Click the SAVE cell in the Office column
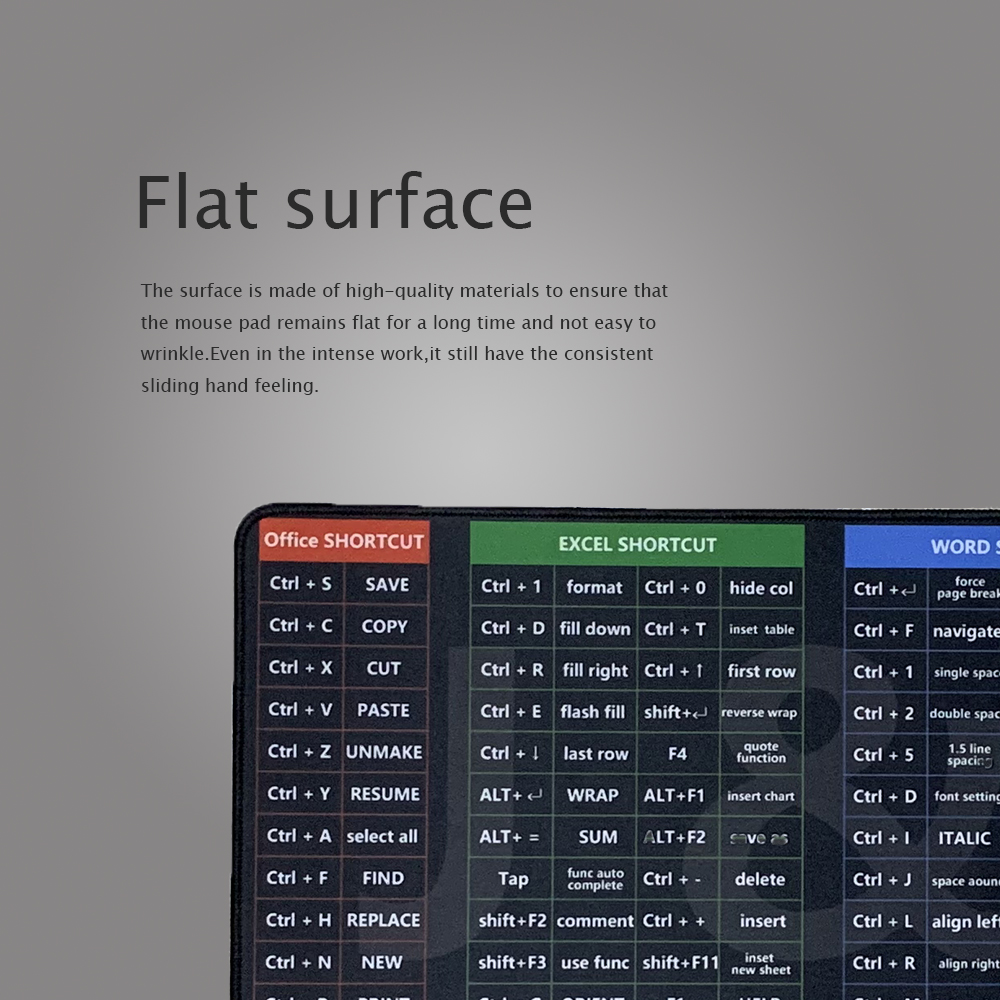 (x=386, y=585)
